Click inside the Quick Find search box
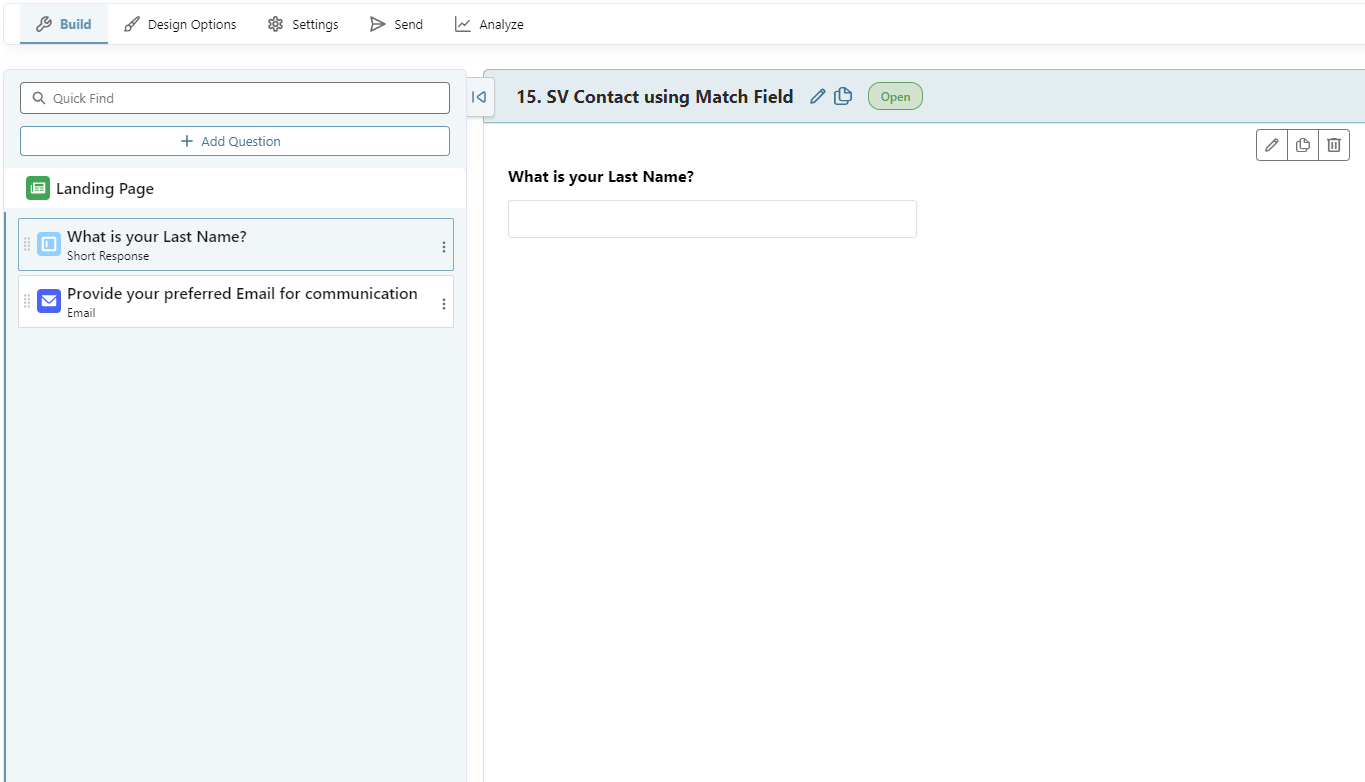This screenshot has height=782, width=1365. tap(235, 97)
